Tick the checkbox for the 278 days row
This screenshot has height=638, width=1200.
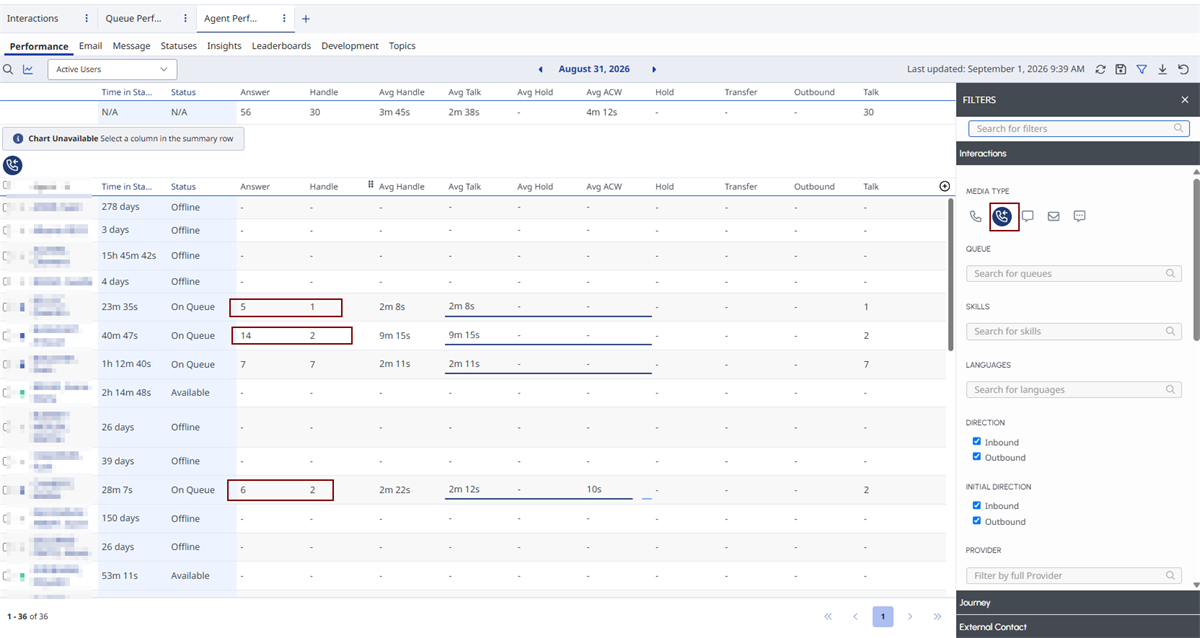(6, 207)
